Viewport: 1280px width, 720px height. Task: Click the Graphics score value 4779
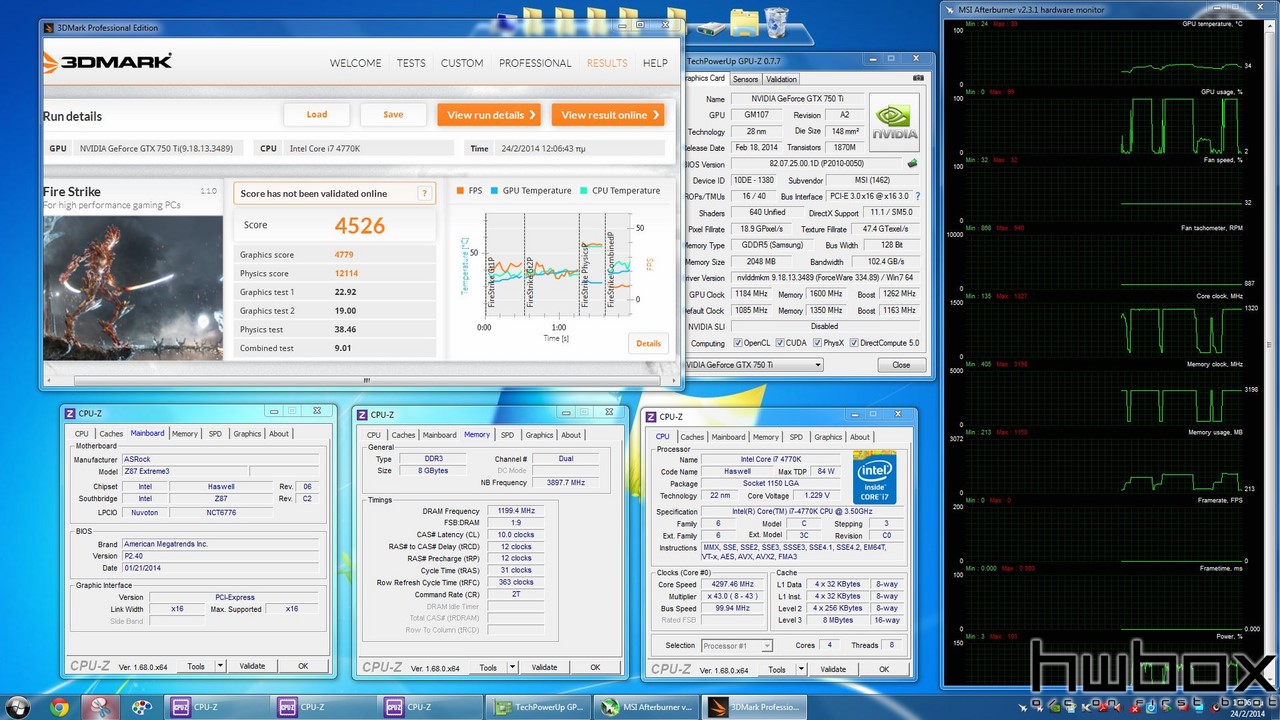[344, 255]
